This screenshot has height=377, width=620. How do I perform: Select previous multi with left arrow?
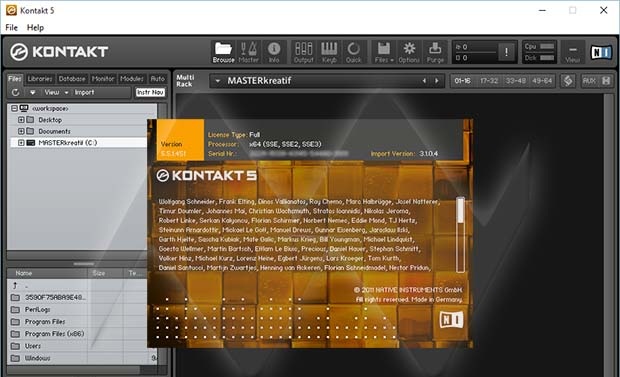[x=424, y=81]
